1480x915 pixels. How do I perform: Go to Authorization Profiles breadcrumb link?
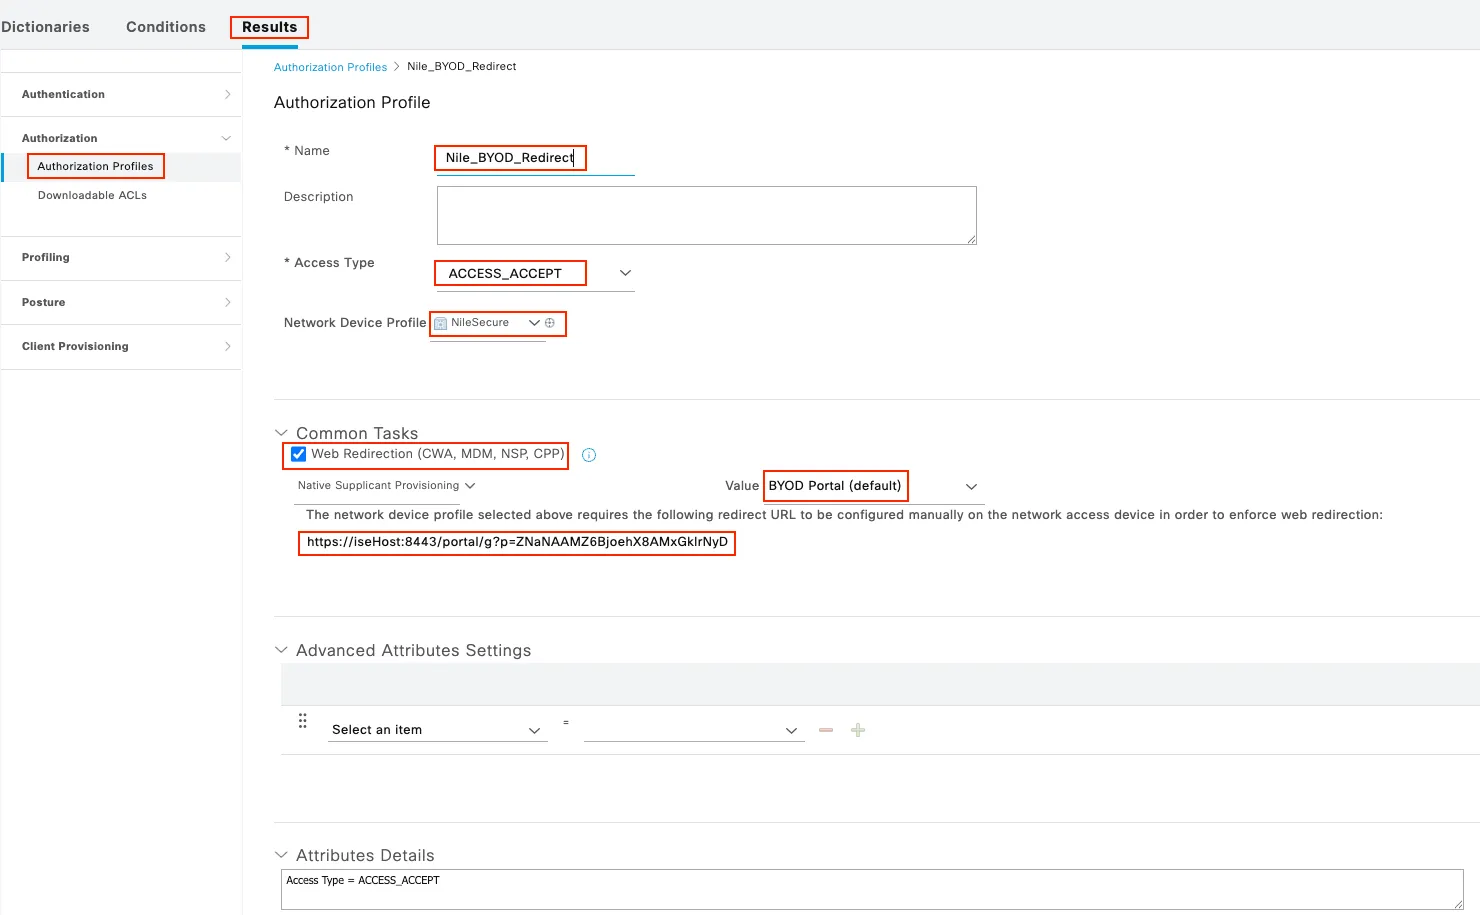click(x=330, y=67)
